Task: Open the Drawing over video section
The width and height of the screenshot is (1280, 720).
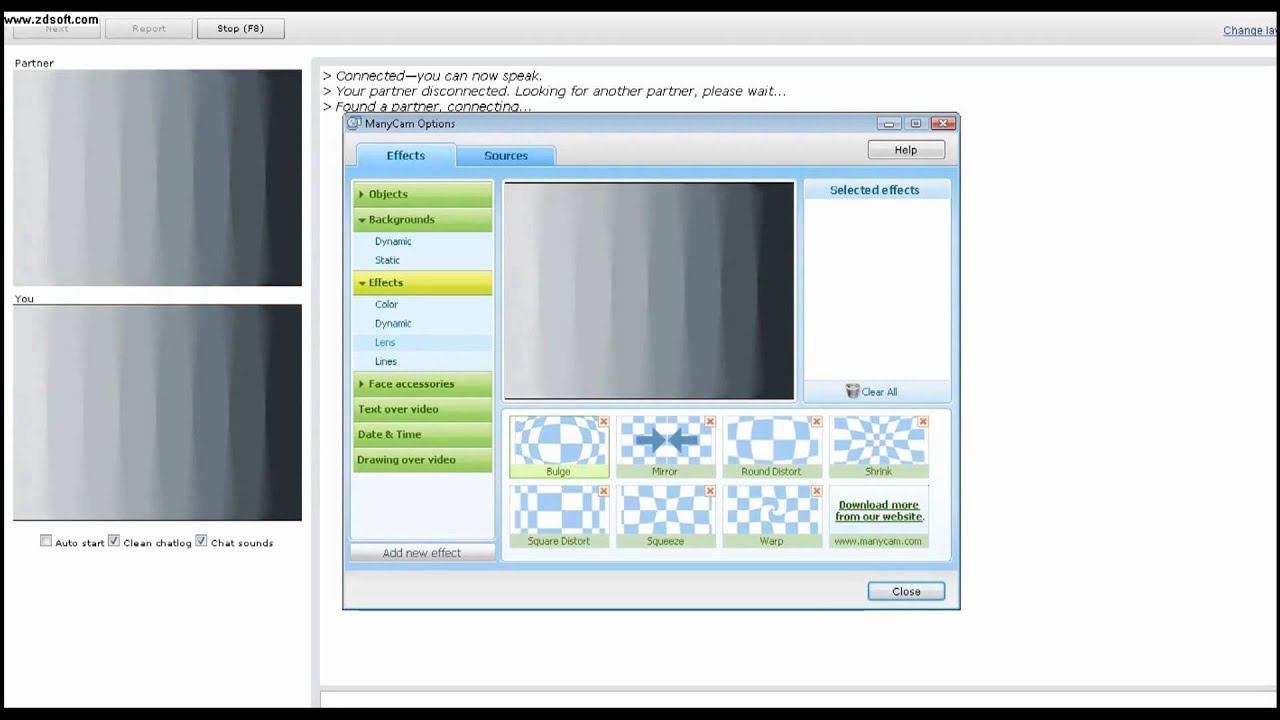Action: (422, 460)
